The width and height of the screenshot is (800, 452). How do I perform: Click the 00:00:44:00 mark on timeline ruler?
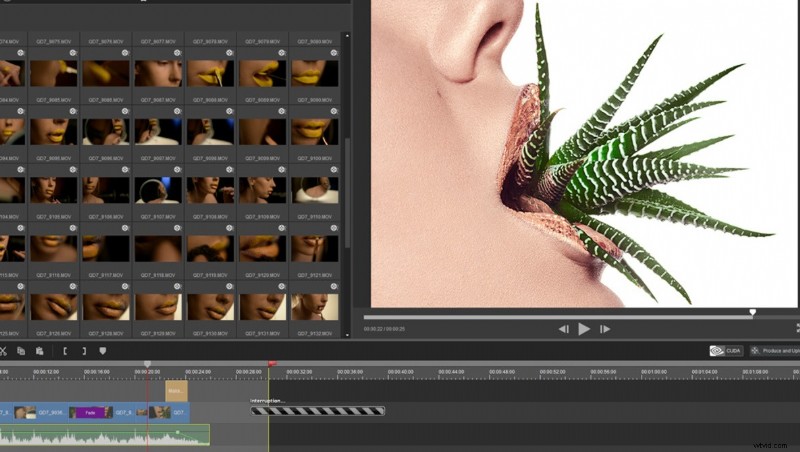tap(451, 372)
